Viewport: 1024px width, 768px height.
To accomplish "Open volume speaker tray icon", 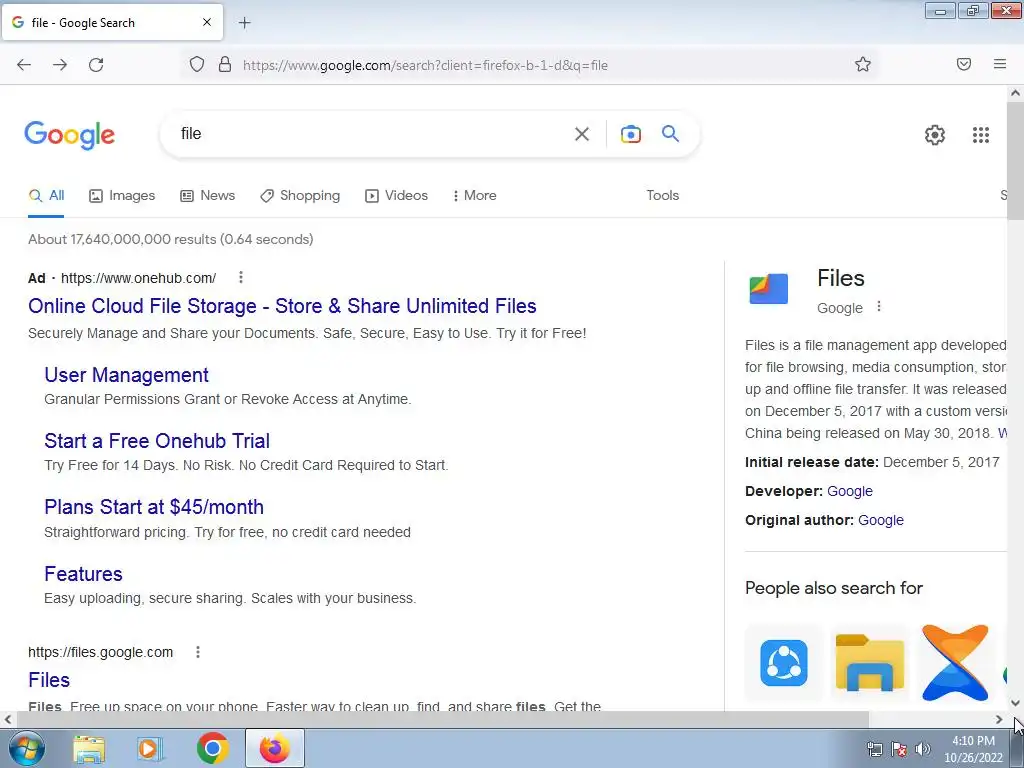I will tap(923, 749).
